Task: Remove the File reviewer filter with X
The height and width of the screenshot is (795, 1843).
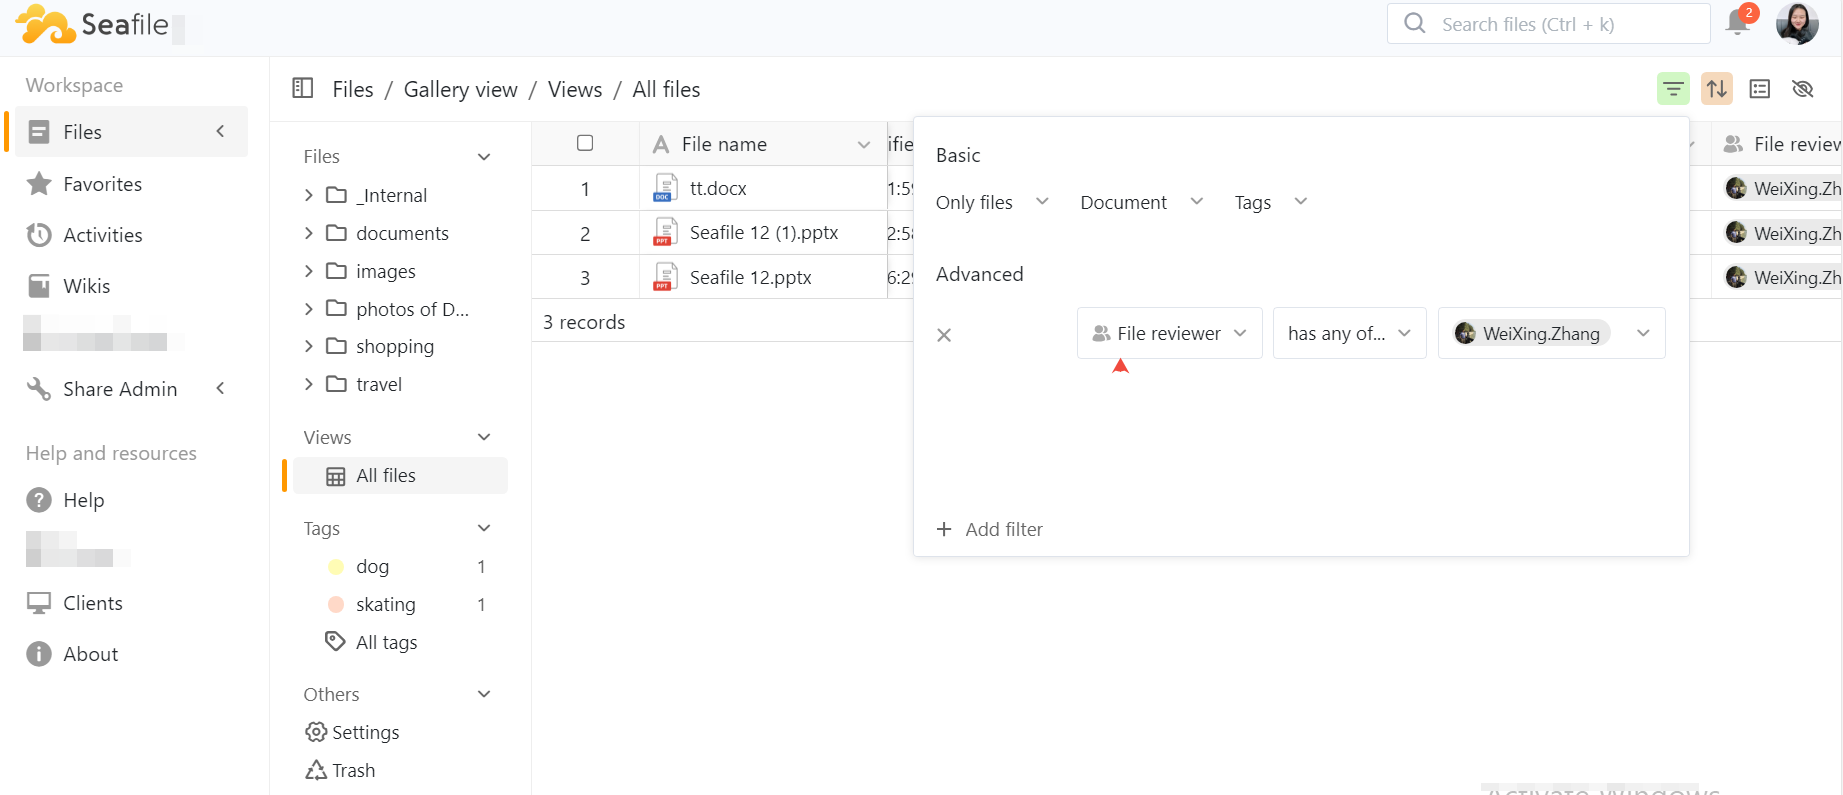Action: tap(943, 335)
